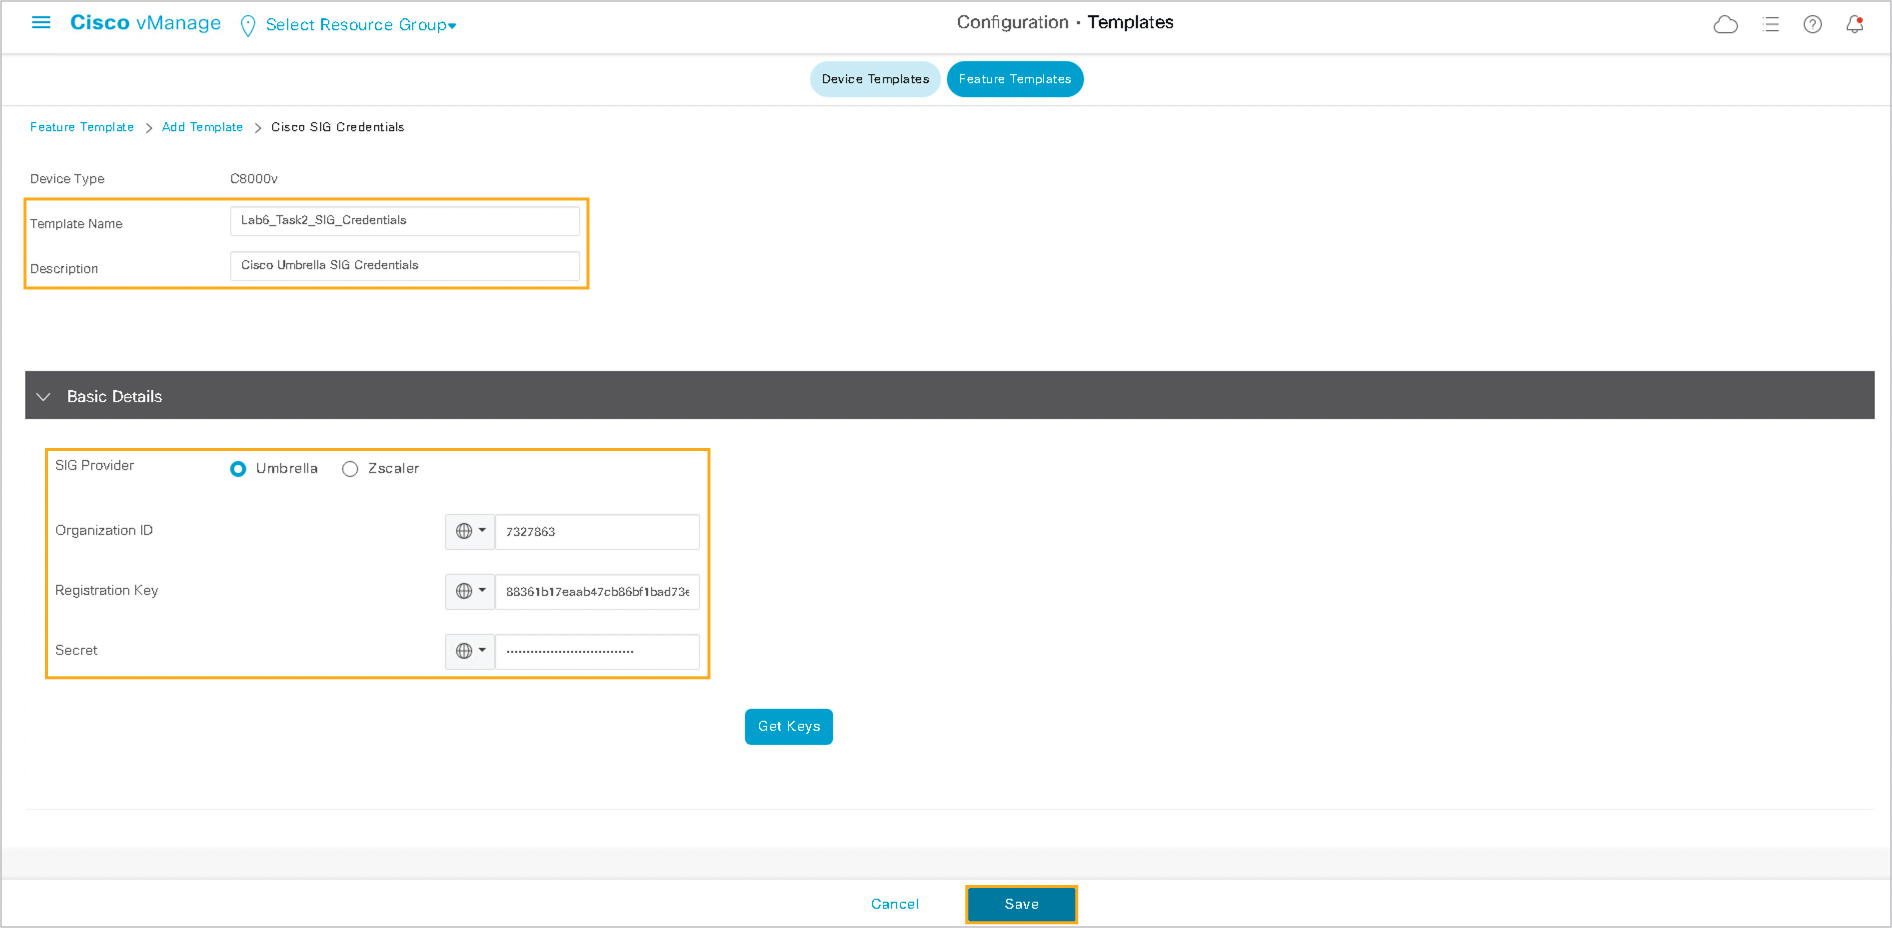This screenshot has width=1892, height=928.
Task: Click the Registration Key value field
Action: pos(597,592)
